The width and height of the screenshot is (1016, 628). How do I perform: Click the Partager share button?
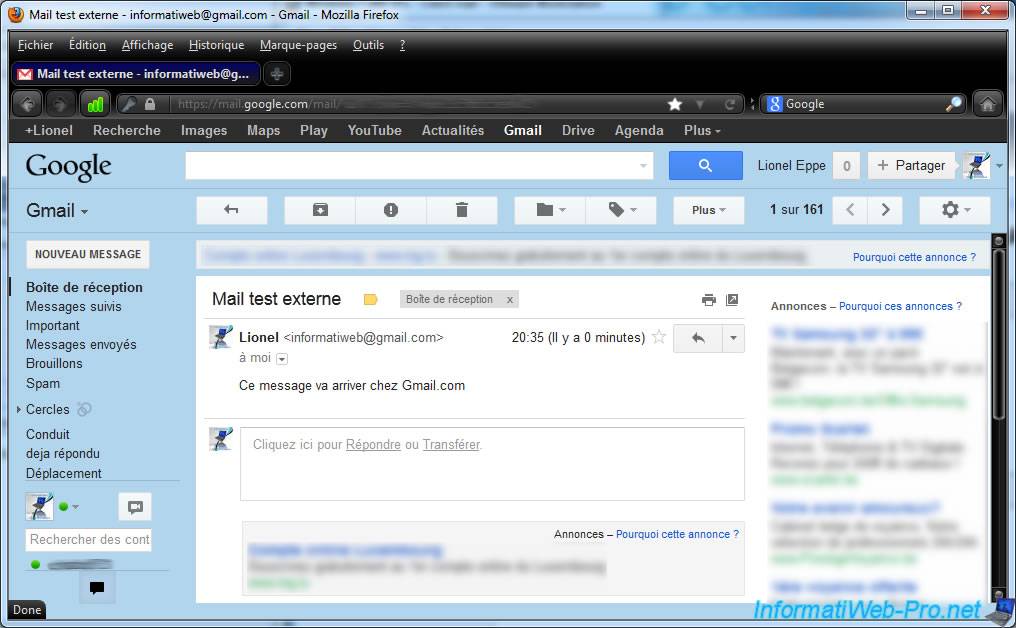912,166
